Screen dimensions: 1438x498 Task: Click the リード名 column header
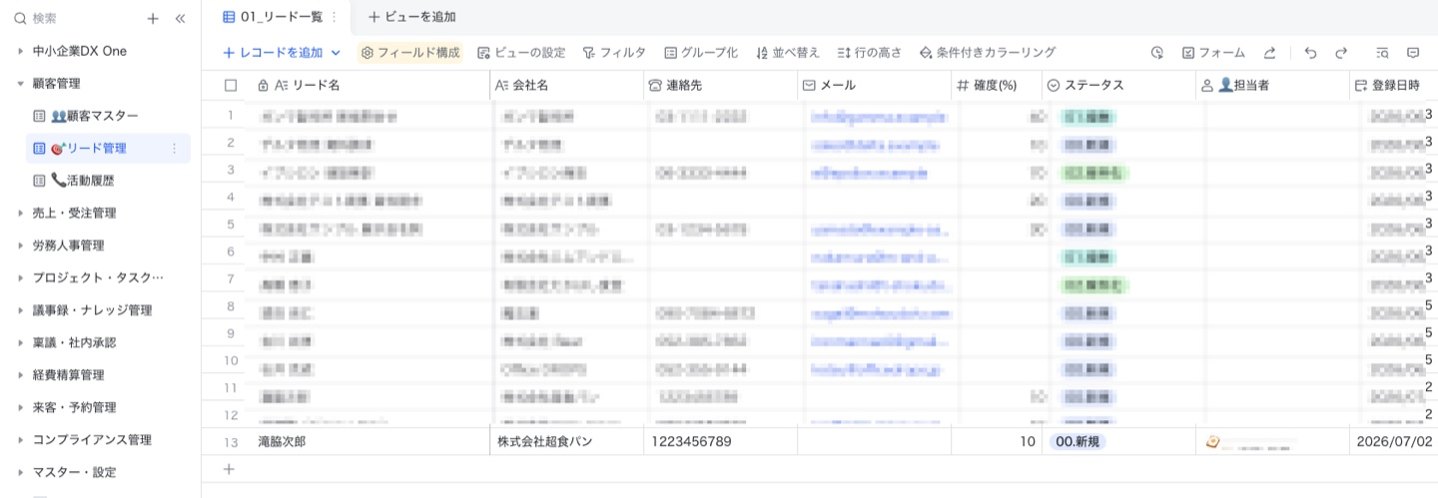click(x=369, y=86)
